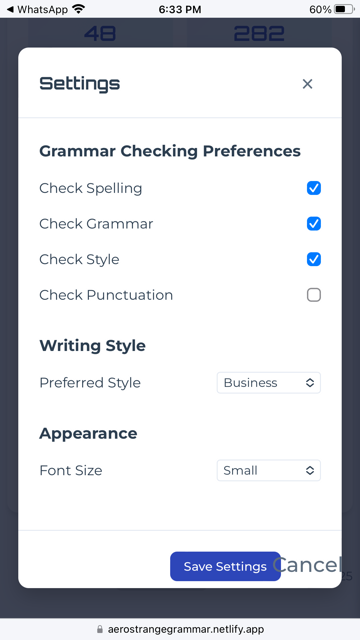The image size is (360, 640).
Task: Tap the Wi-Fi status icon
Action: click(78, 9)
